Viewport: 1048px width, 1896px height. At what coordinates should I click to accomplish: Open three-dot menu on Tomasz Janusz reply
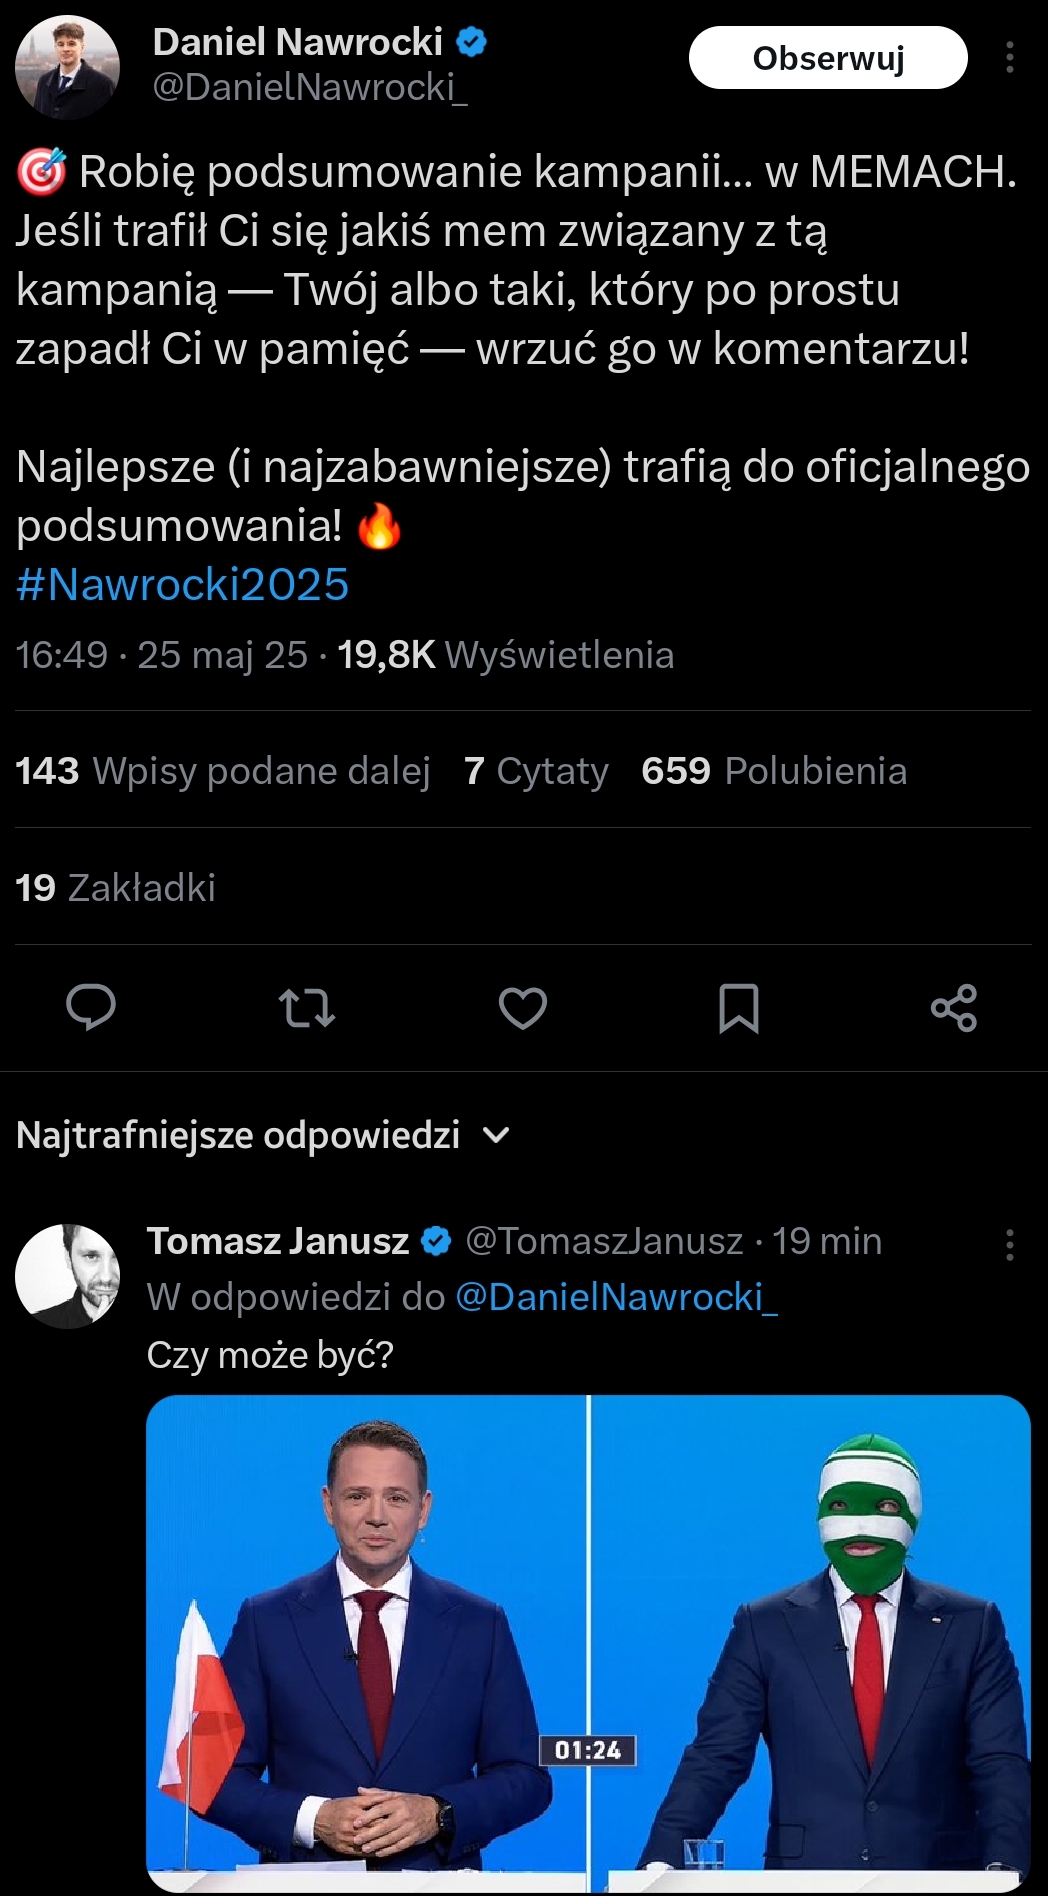pos(1010,1245)
